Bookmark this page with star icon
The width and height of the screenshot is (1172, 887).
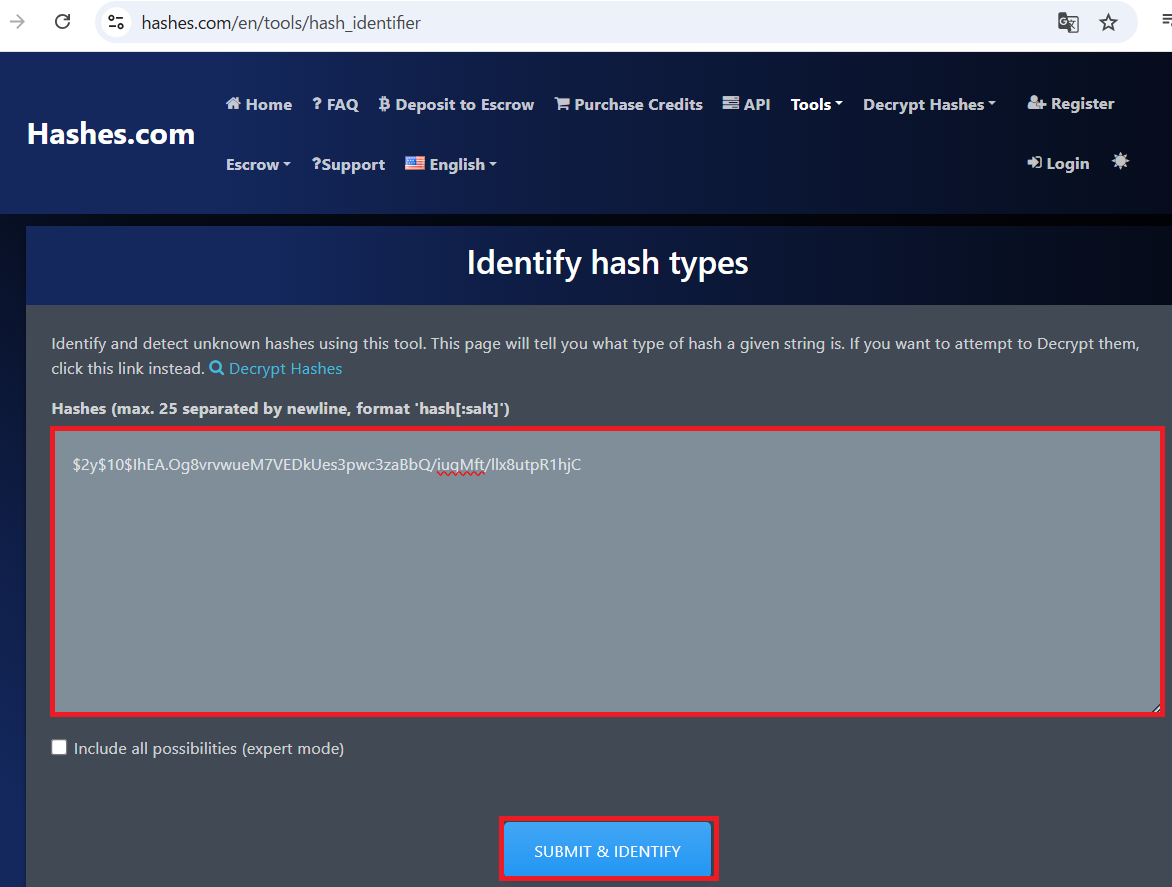[x=1108, y=23]
